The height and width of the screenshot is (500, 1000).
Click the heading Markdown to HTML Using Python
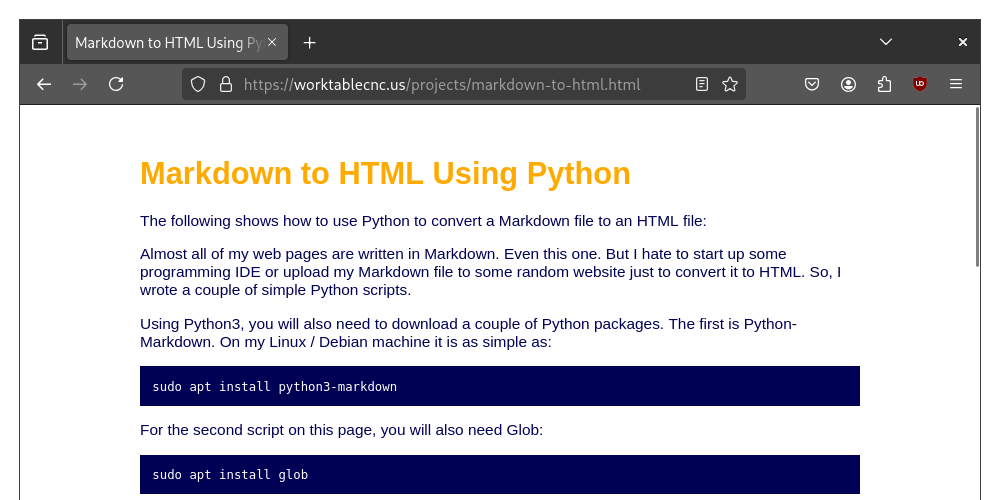point(385,173)
